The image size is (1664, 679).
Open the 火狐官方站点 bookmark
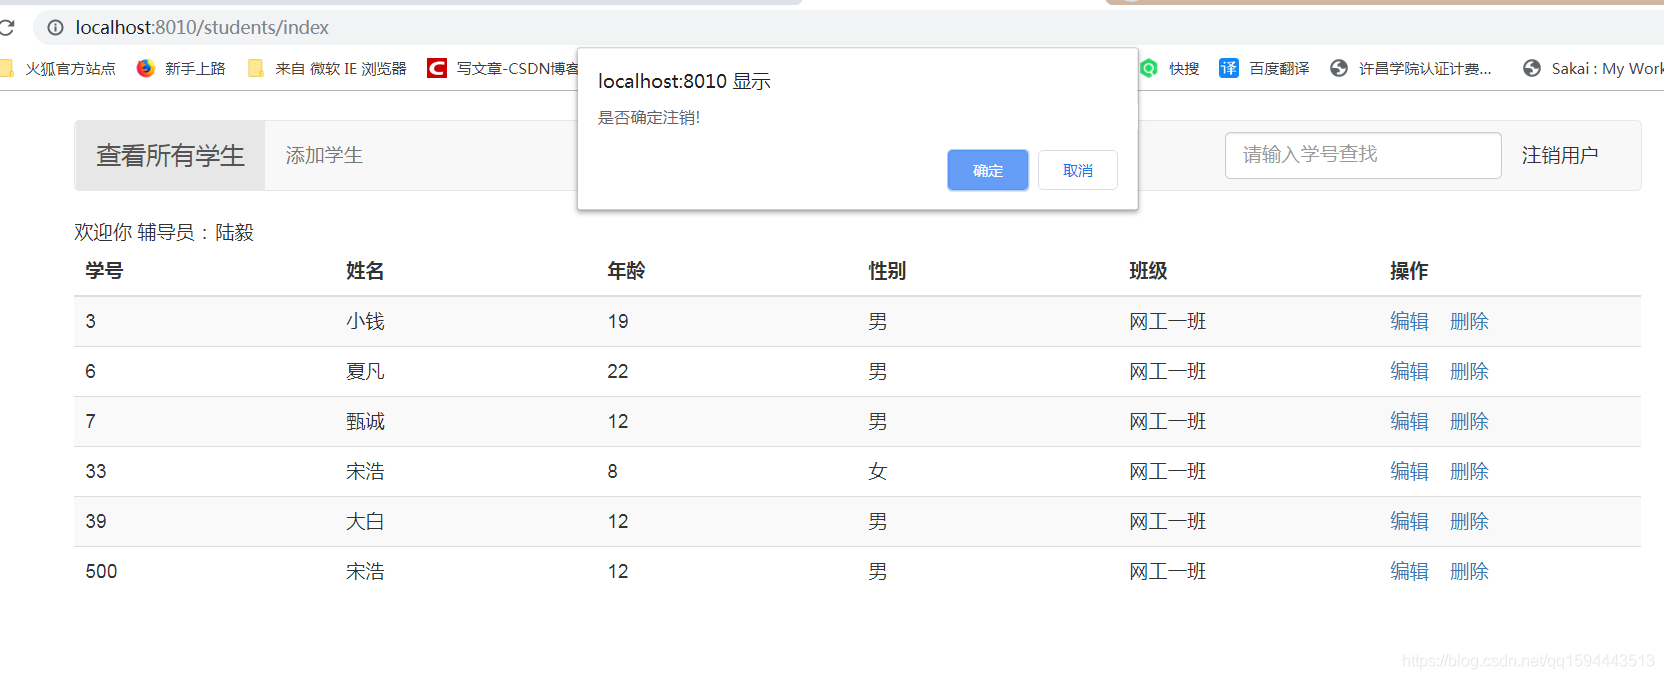point(59,68)
